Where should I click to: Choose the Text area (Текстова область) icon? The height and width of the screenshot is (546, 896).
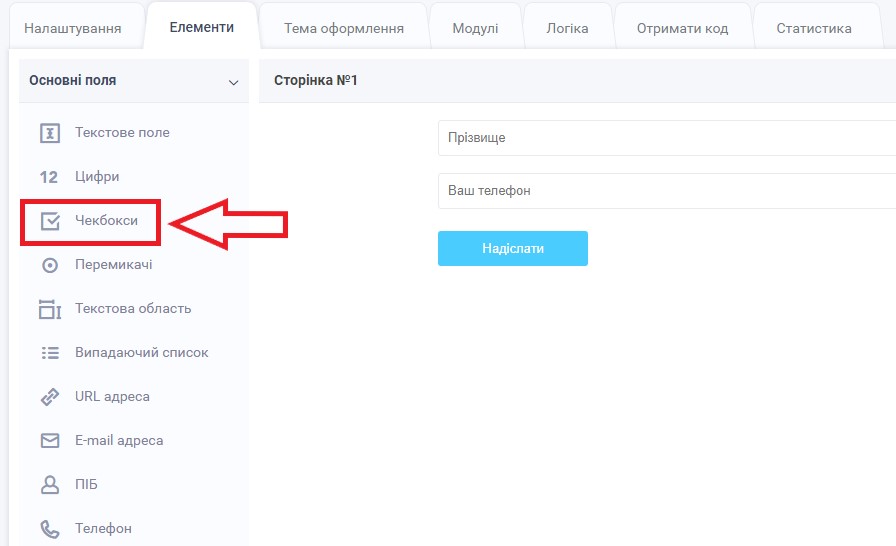49,309
